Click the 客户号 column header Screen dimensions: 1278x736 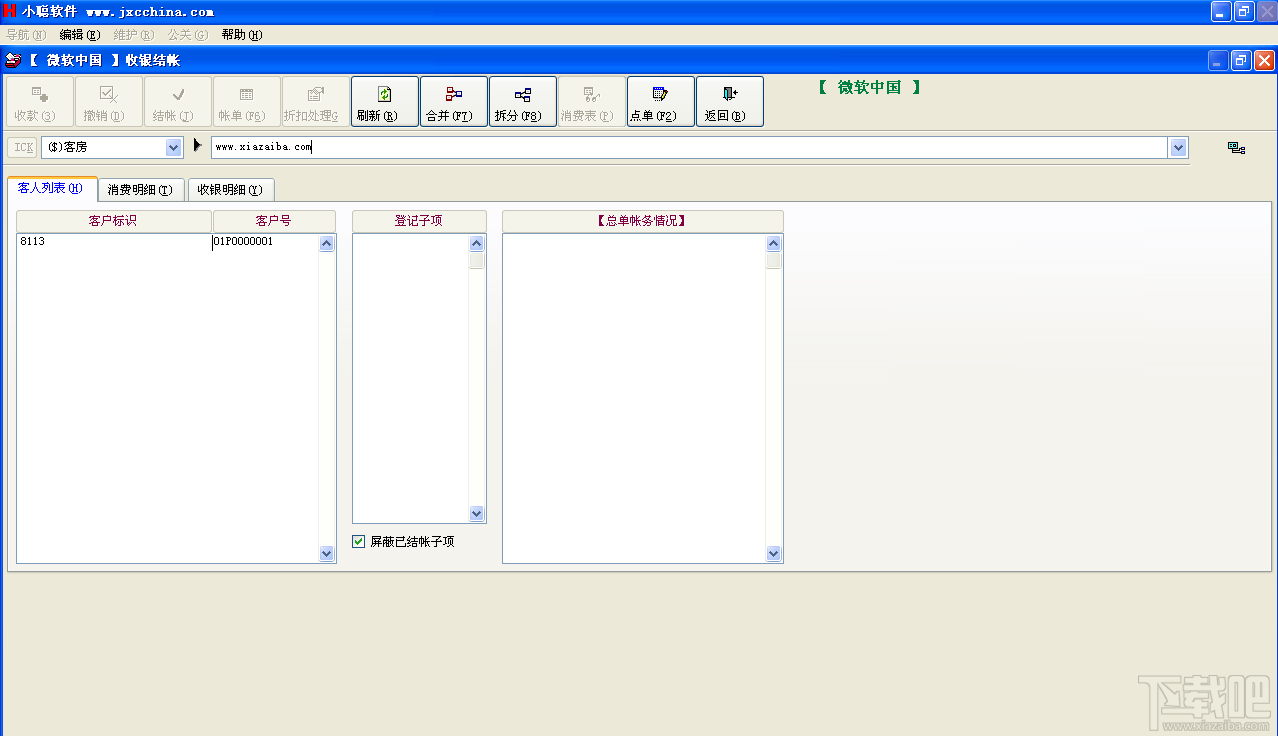click(274, 221)
